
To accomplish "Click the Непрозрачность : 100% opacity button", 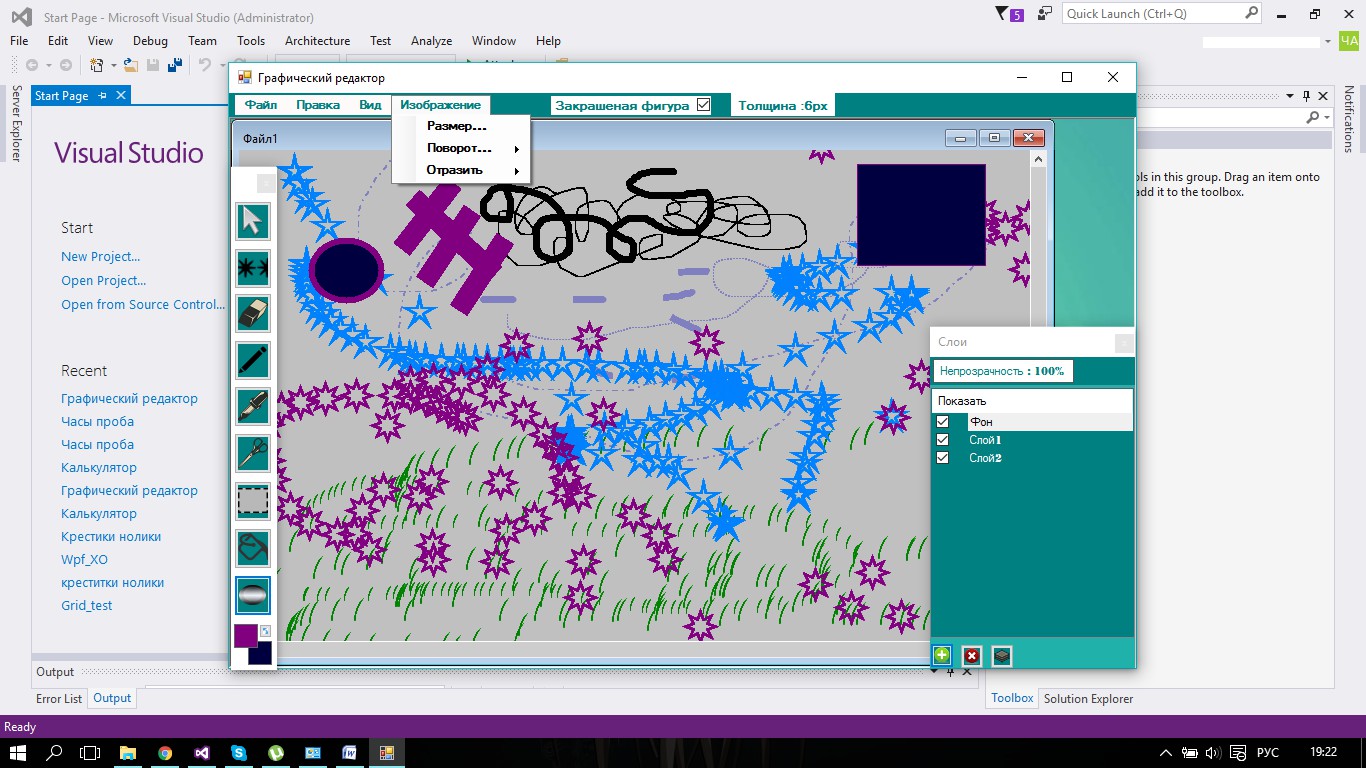I will 1002,371.
